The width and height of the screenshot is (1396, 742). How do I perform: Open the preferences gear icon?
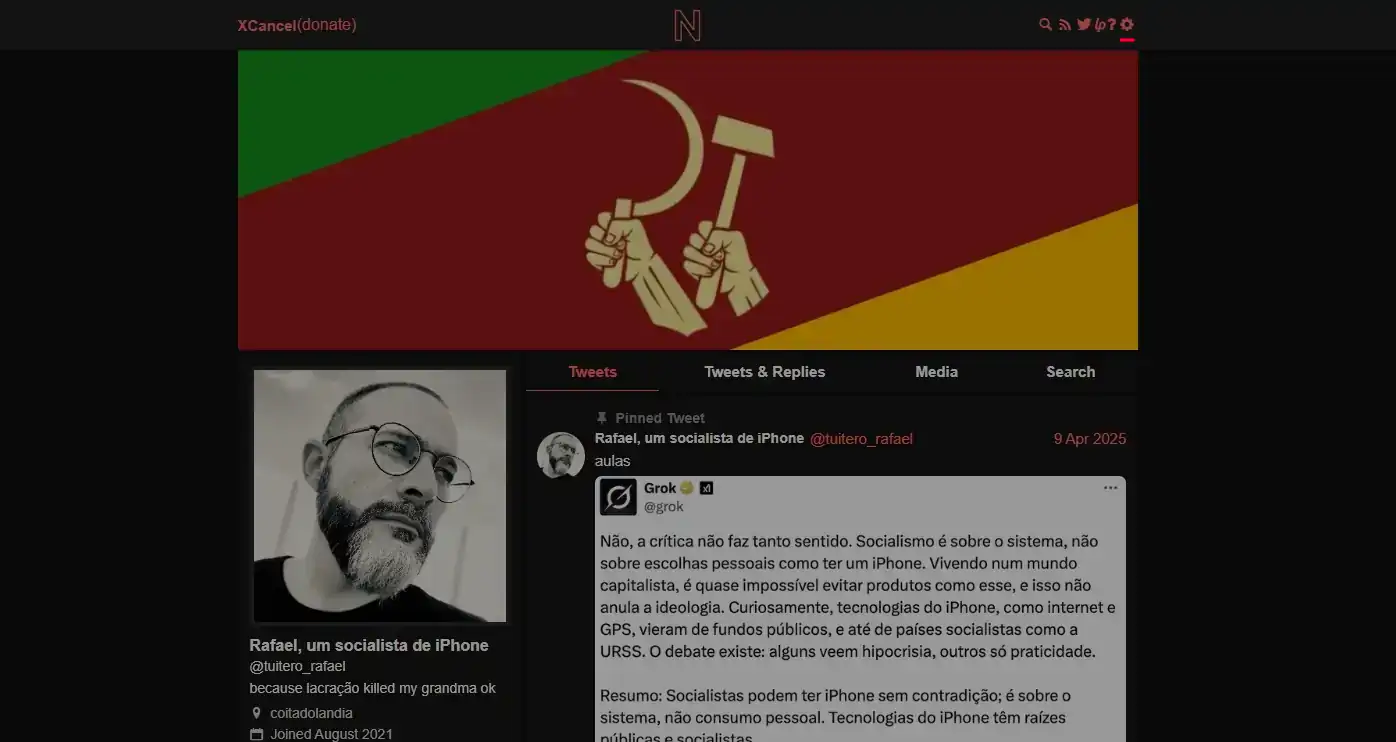click(x=1127, y=24)
